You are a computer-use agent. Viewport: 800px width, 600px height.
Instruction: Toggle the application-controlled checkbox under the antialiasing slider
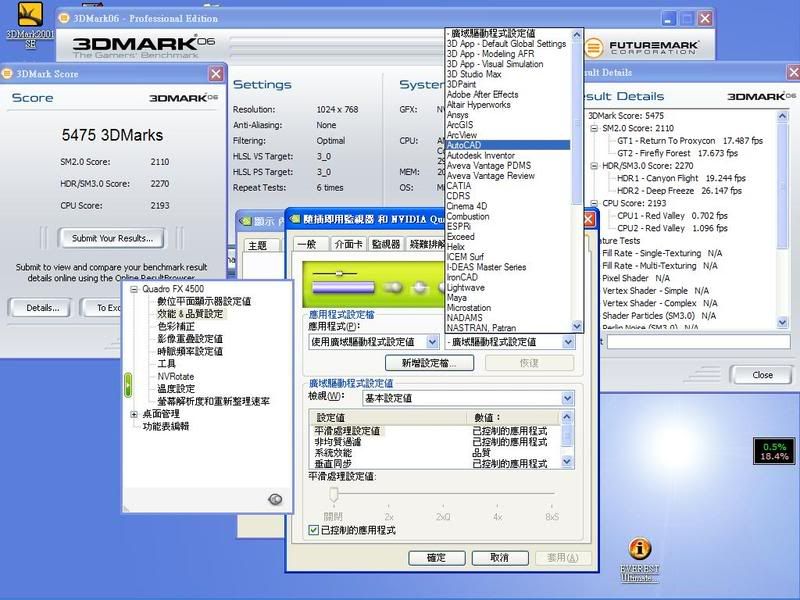[x=314, y=531]
